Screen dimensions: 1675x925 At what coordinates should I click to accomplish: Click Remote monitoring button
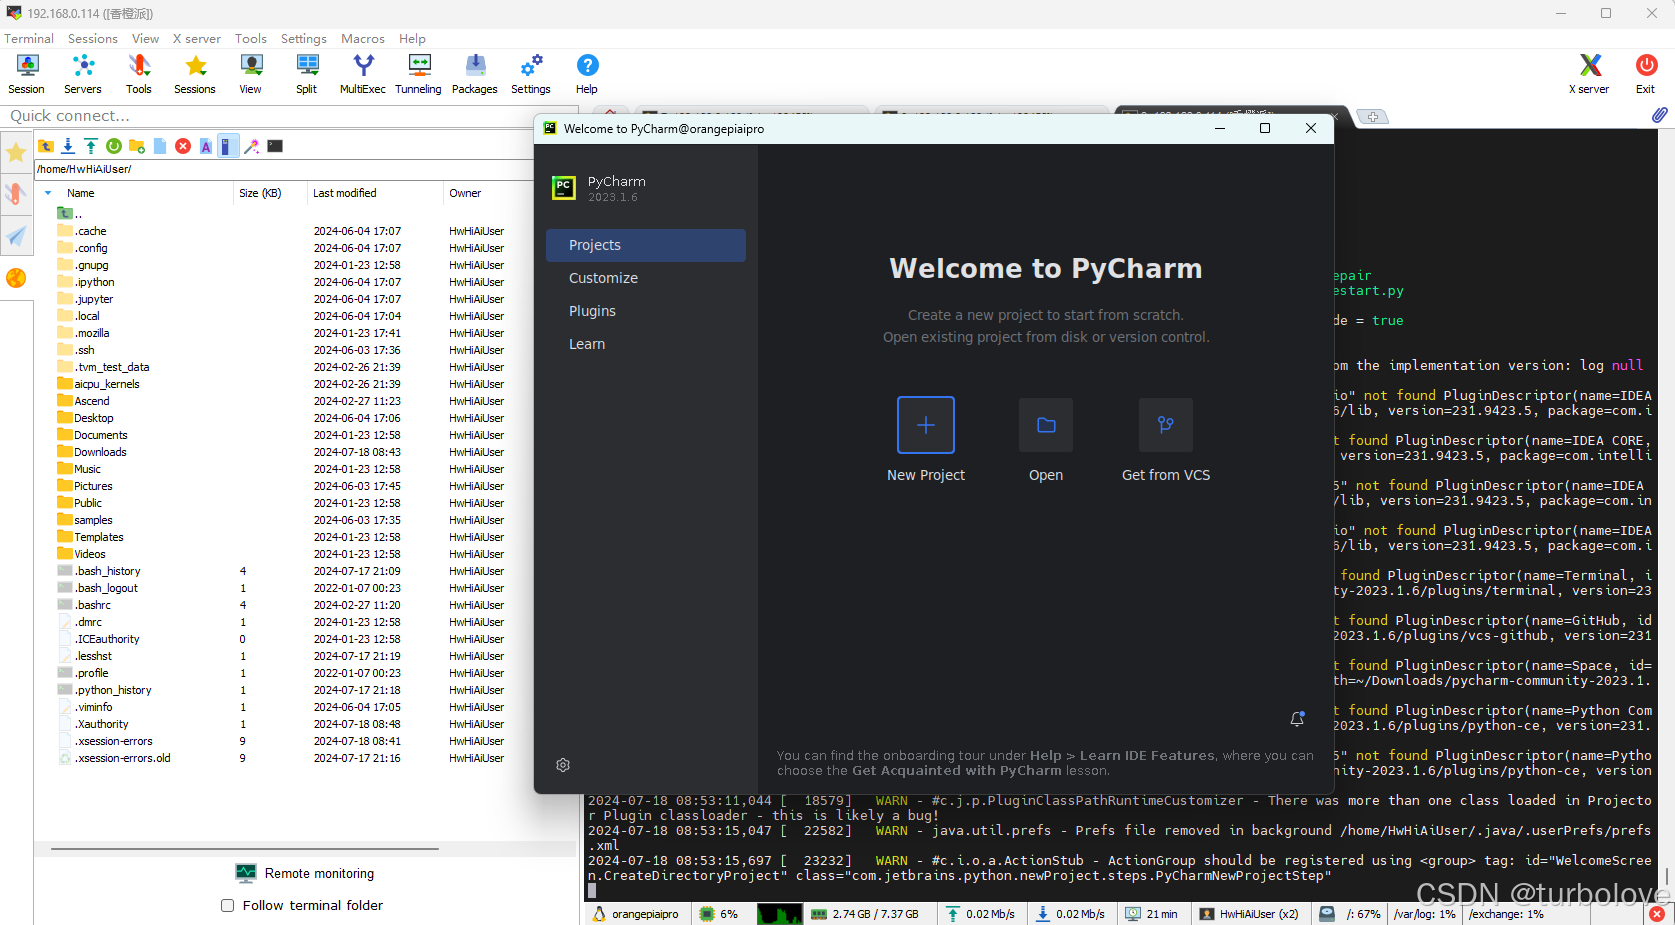(x=305, y=873)
